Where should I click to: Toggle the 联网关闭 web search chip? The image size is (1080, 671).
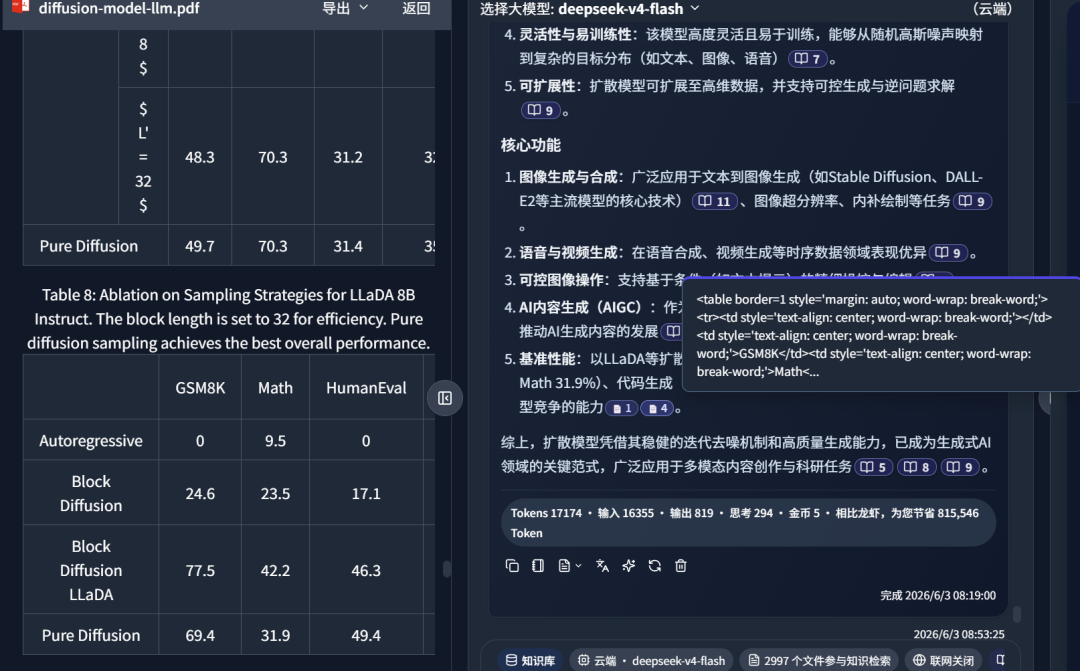943,660
